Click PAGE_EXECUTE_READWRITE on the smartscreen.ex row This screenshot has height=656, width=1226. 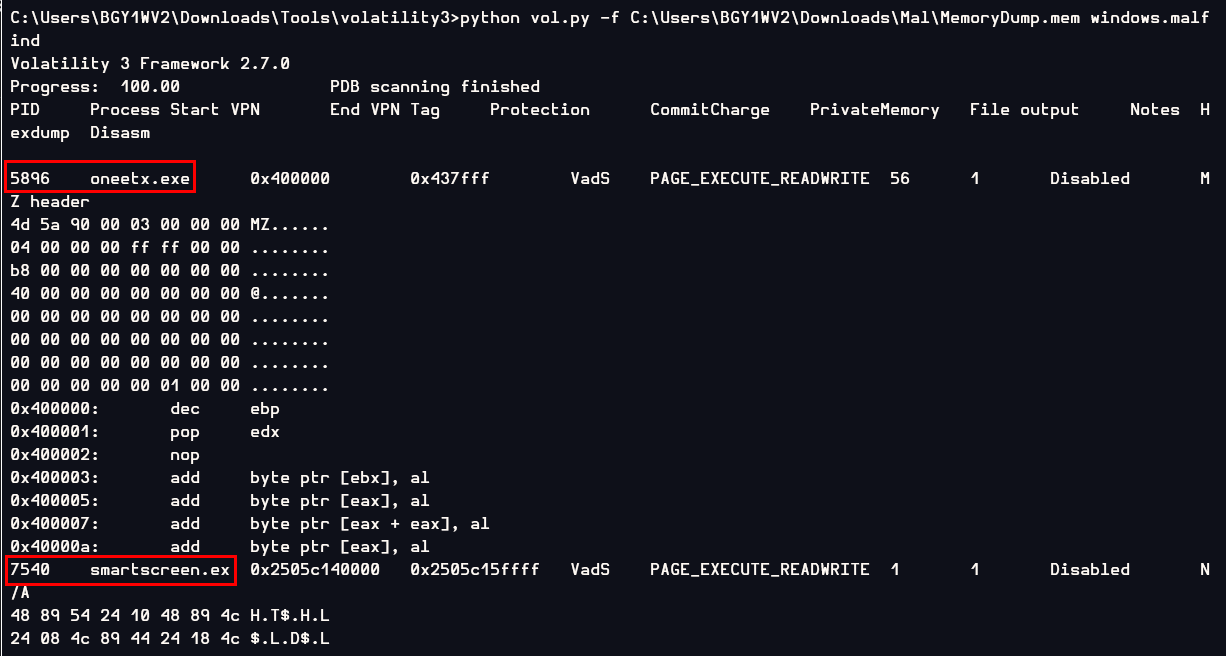(759, 569)
